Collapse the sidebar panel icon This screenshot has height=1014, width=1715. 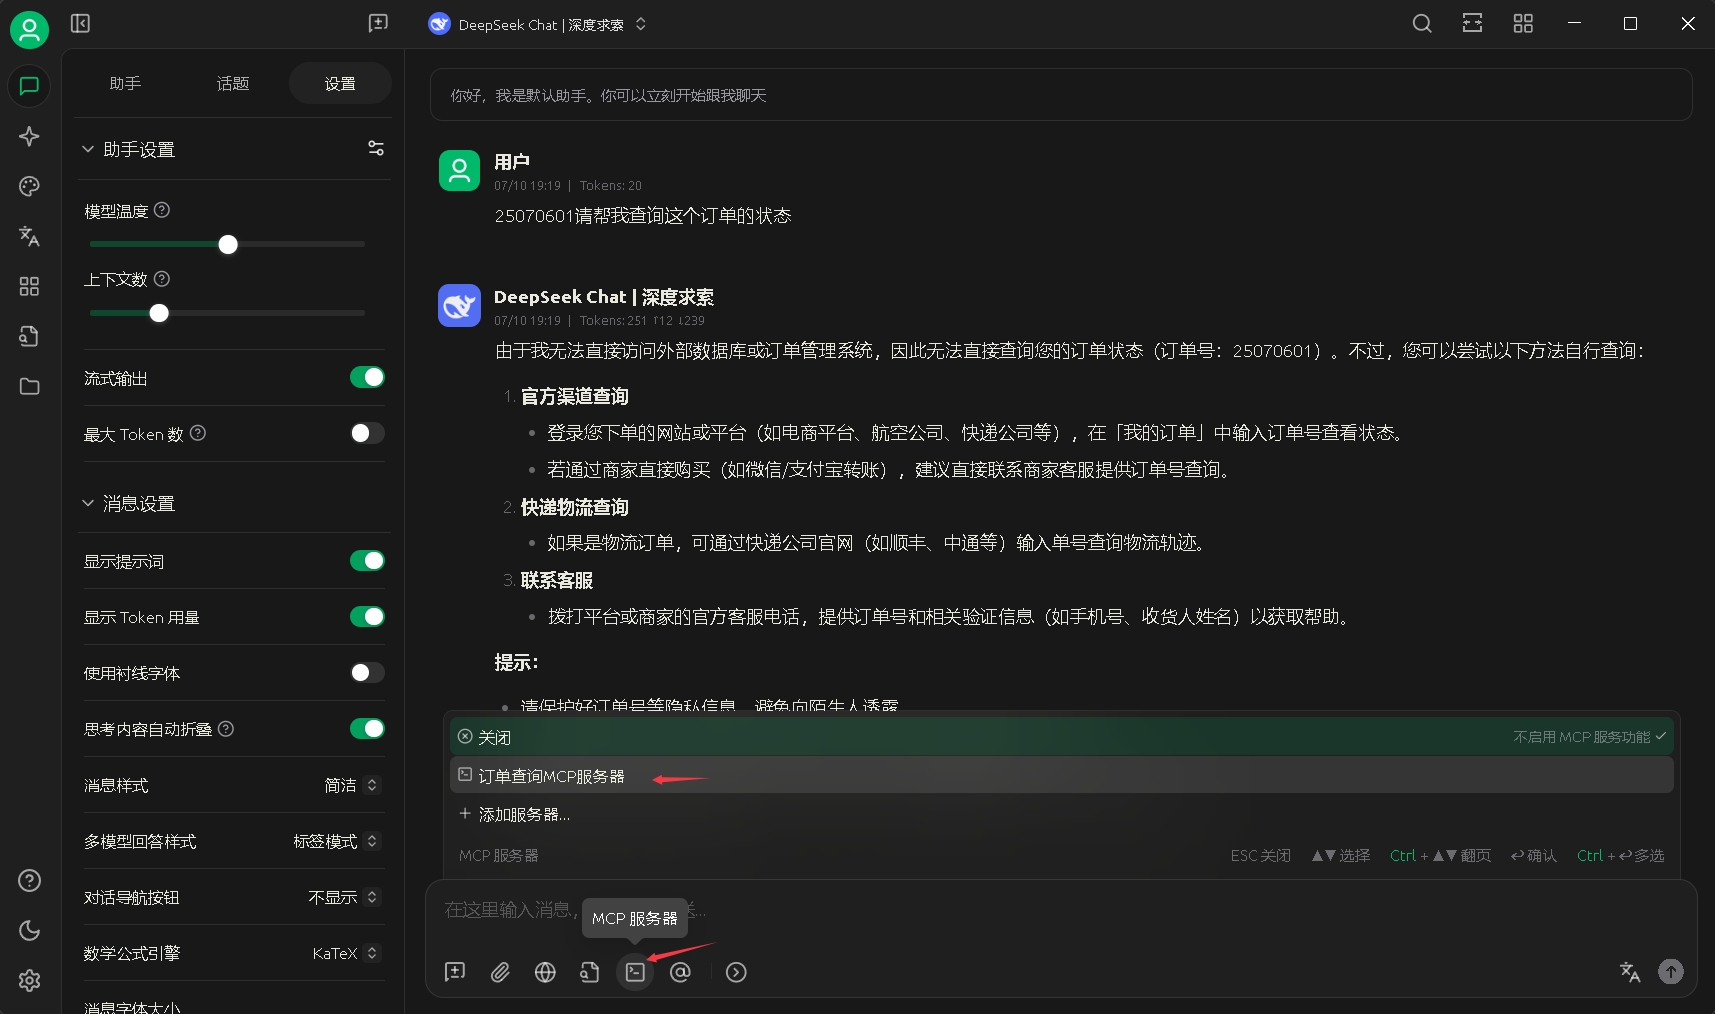tap(81, 23)
